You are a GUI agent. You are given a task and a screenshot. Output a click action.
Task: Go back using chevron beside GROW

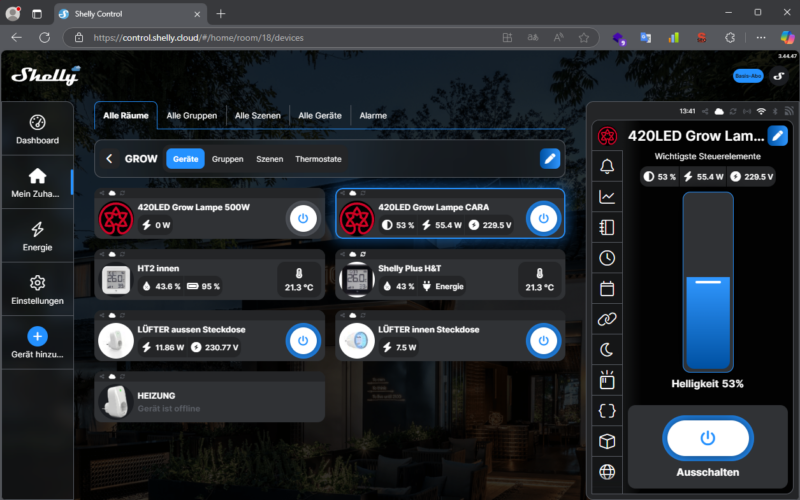(x=109, y=159)
